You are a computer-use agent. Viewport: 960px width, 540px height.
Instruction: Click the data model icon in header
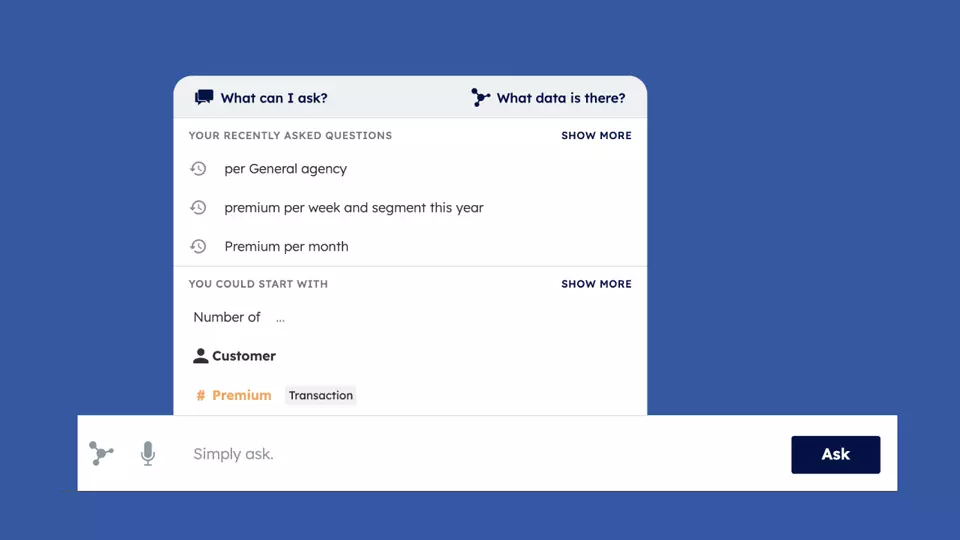480,98
